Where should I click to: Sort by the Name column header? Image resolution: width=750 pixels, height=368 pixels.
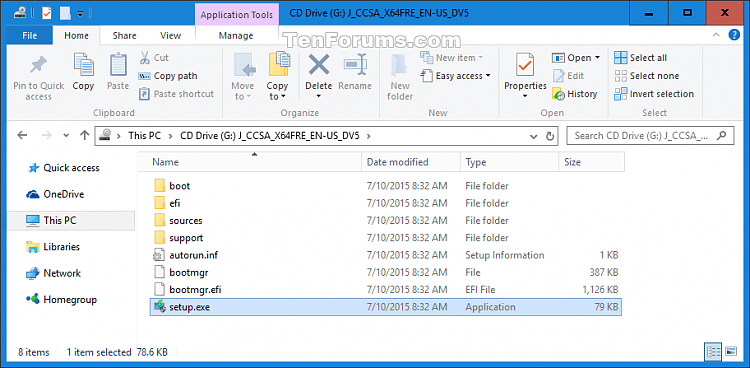pyautogui.click(x=250, y=162)
